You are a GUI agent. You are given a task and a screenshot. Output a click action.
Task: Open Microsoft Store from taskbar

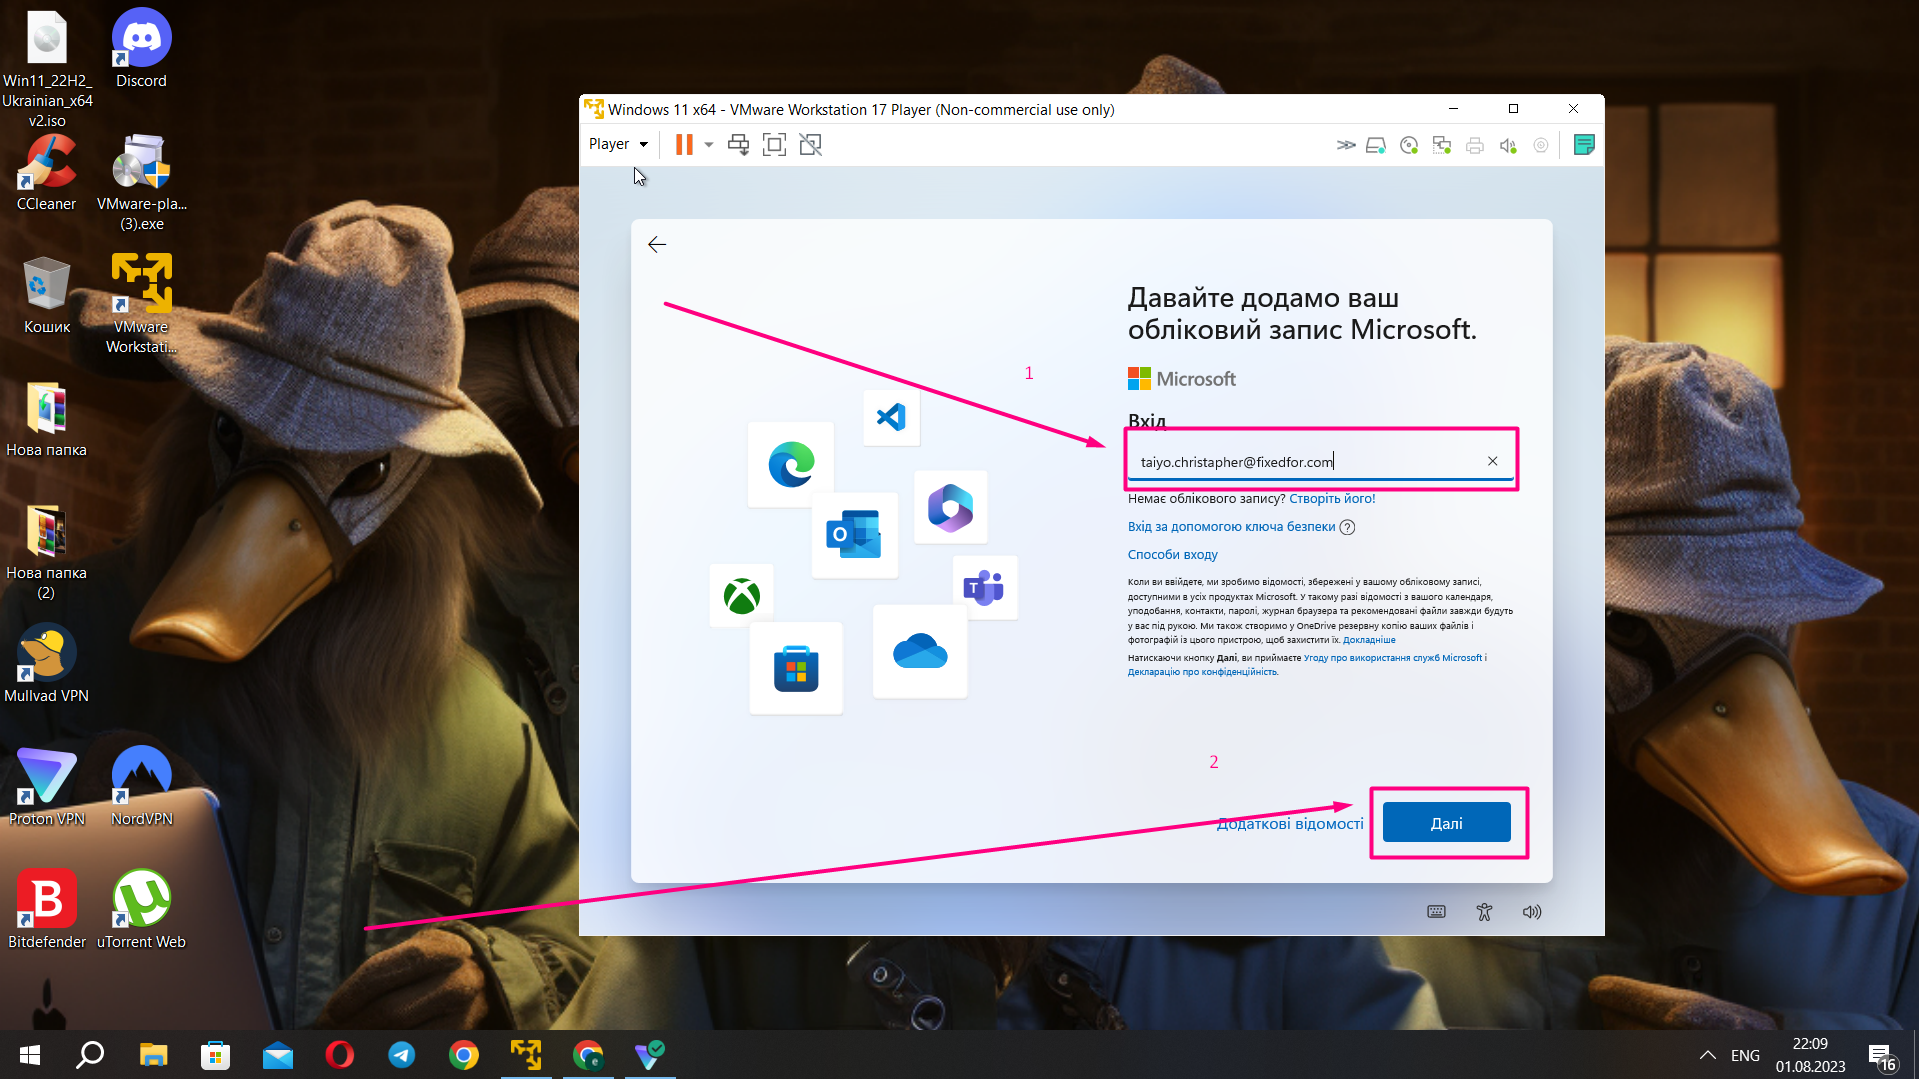[x=216, y=1054]
